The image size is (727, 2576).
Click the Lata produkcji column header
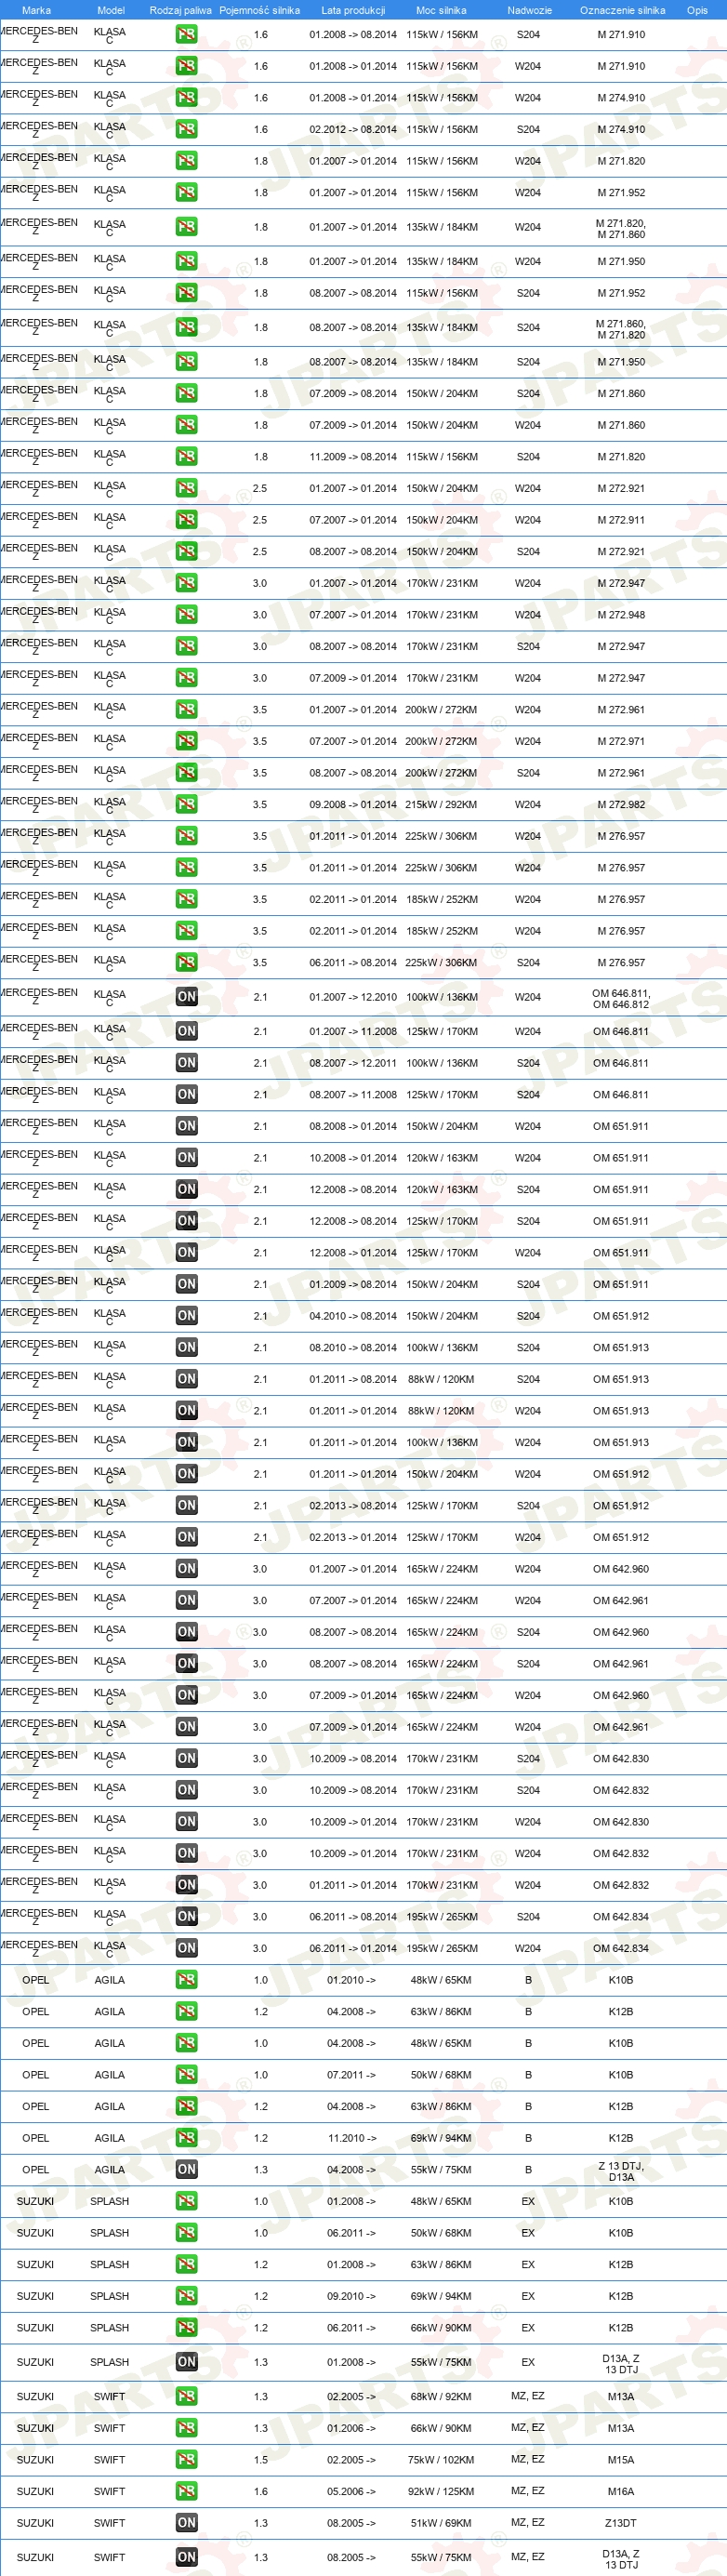click(353, 10)
